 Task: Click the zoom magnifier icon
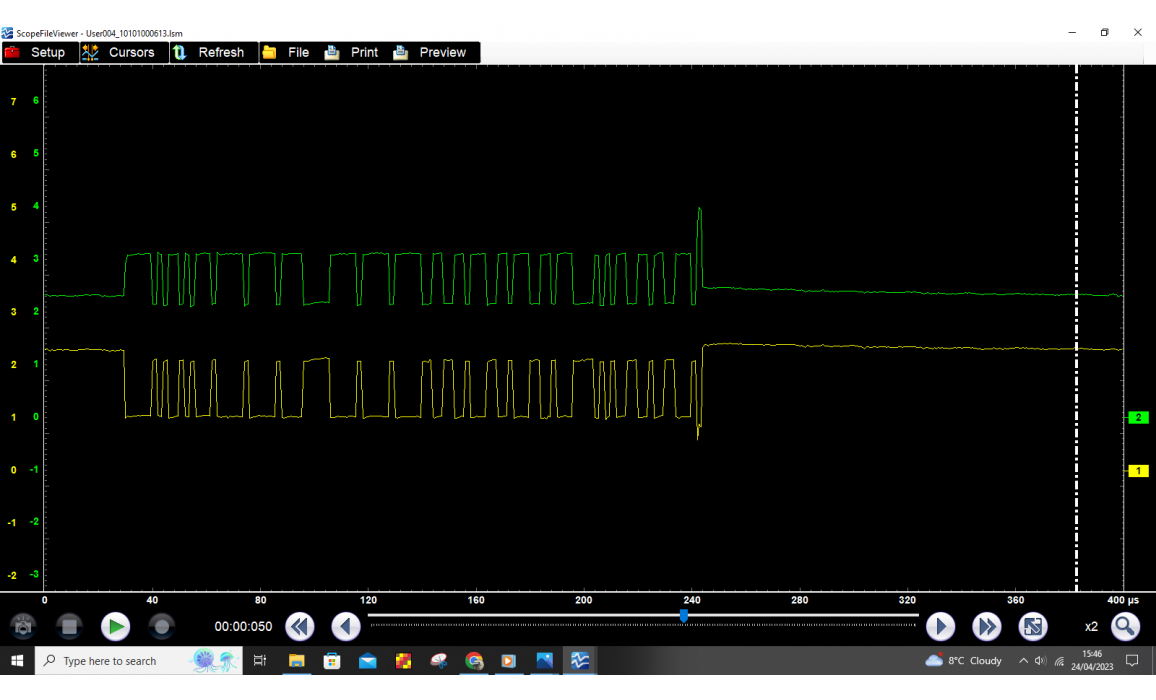pyautogui.click(x=1125, y=626)
